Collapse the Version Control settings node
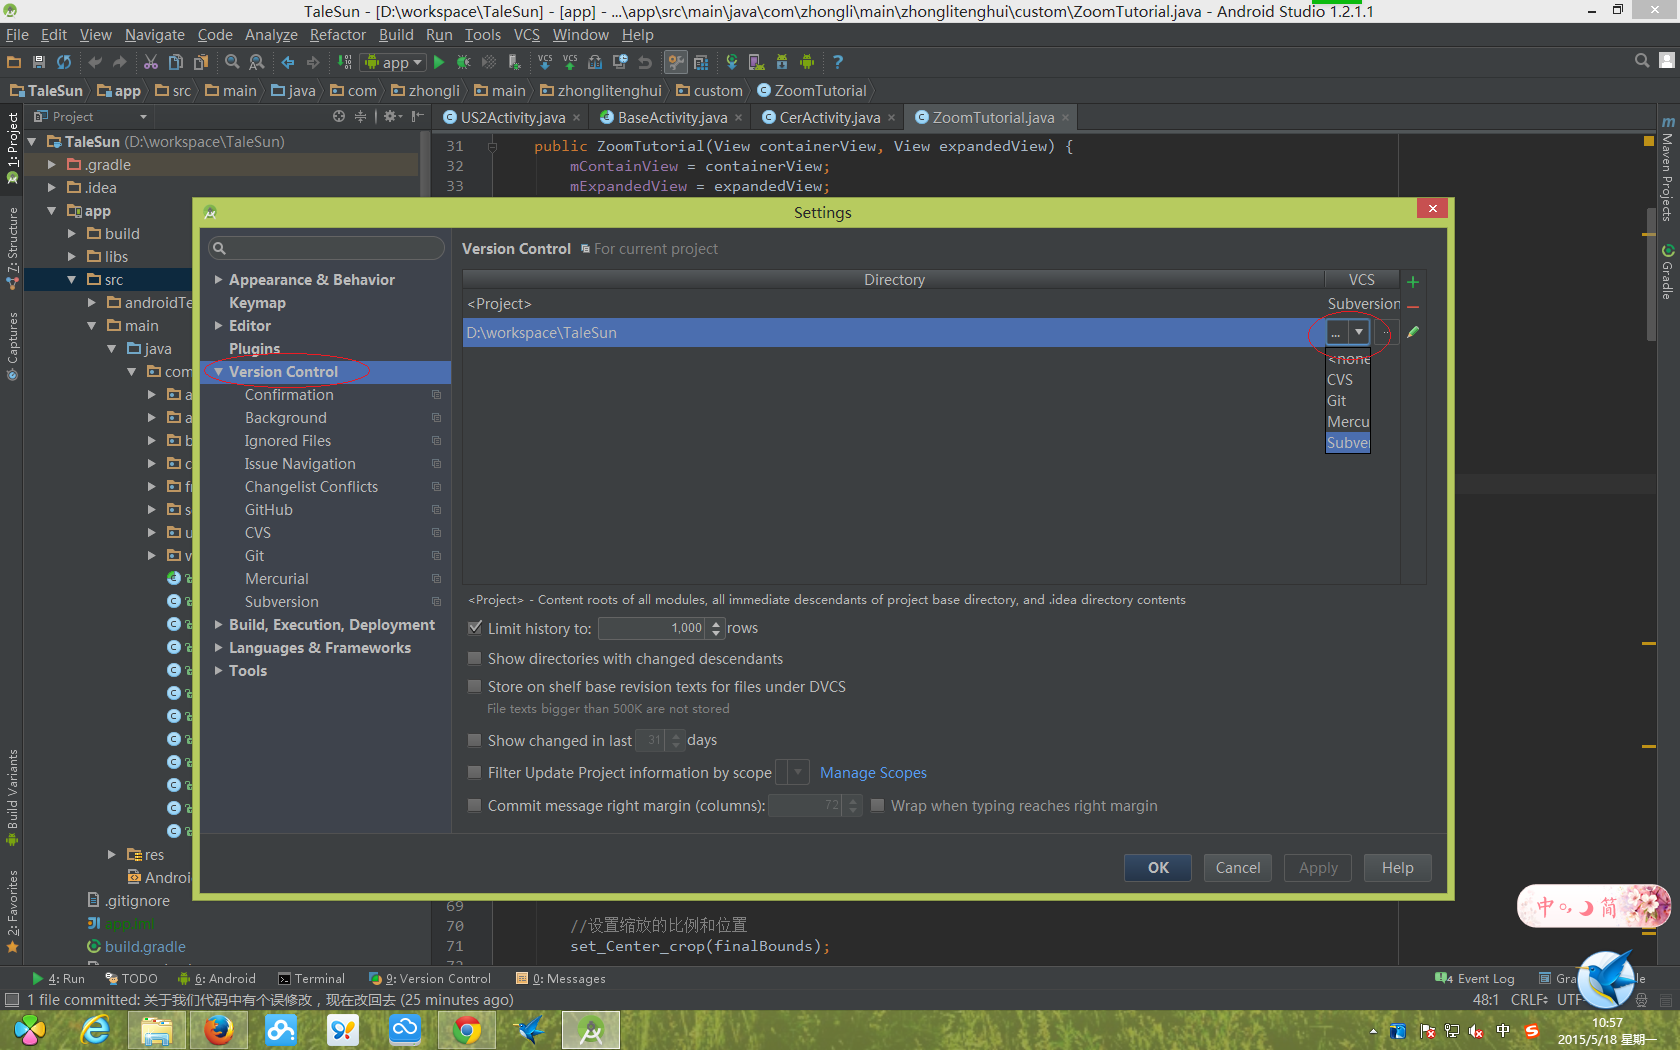 click(218, 372)
